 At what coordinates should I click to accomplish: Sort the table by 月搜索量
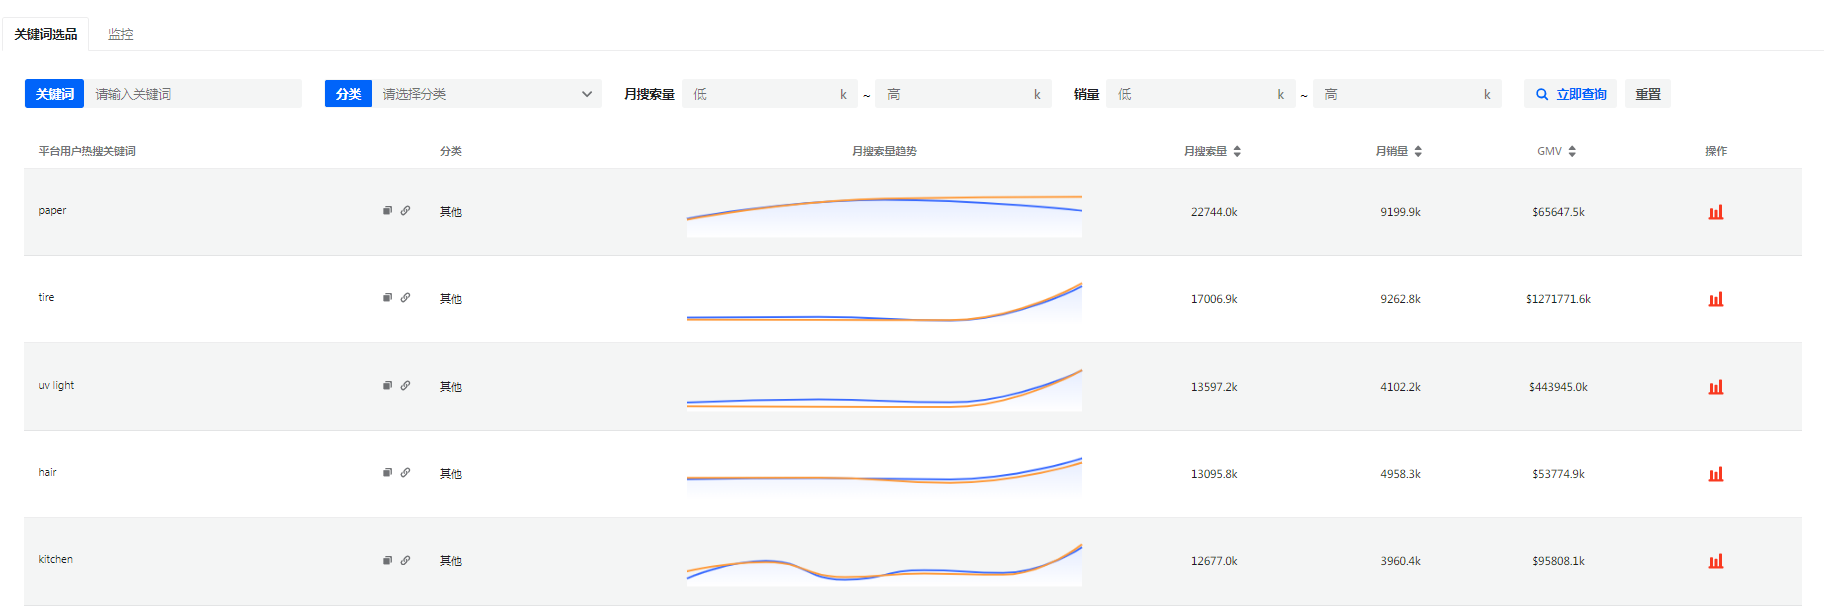point(1237,151)
